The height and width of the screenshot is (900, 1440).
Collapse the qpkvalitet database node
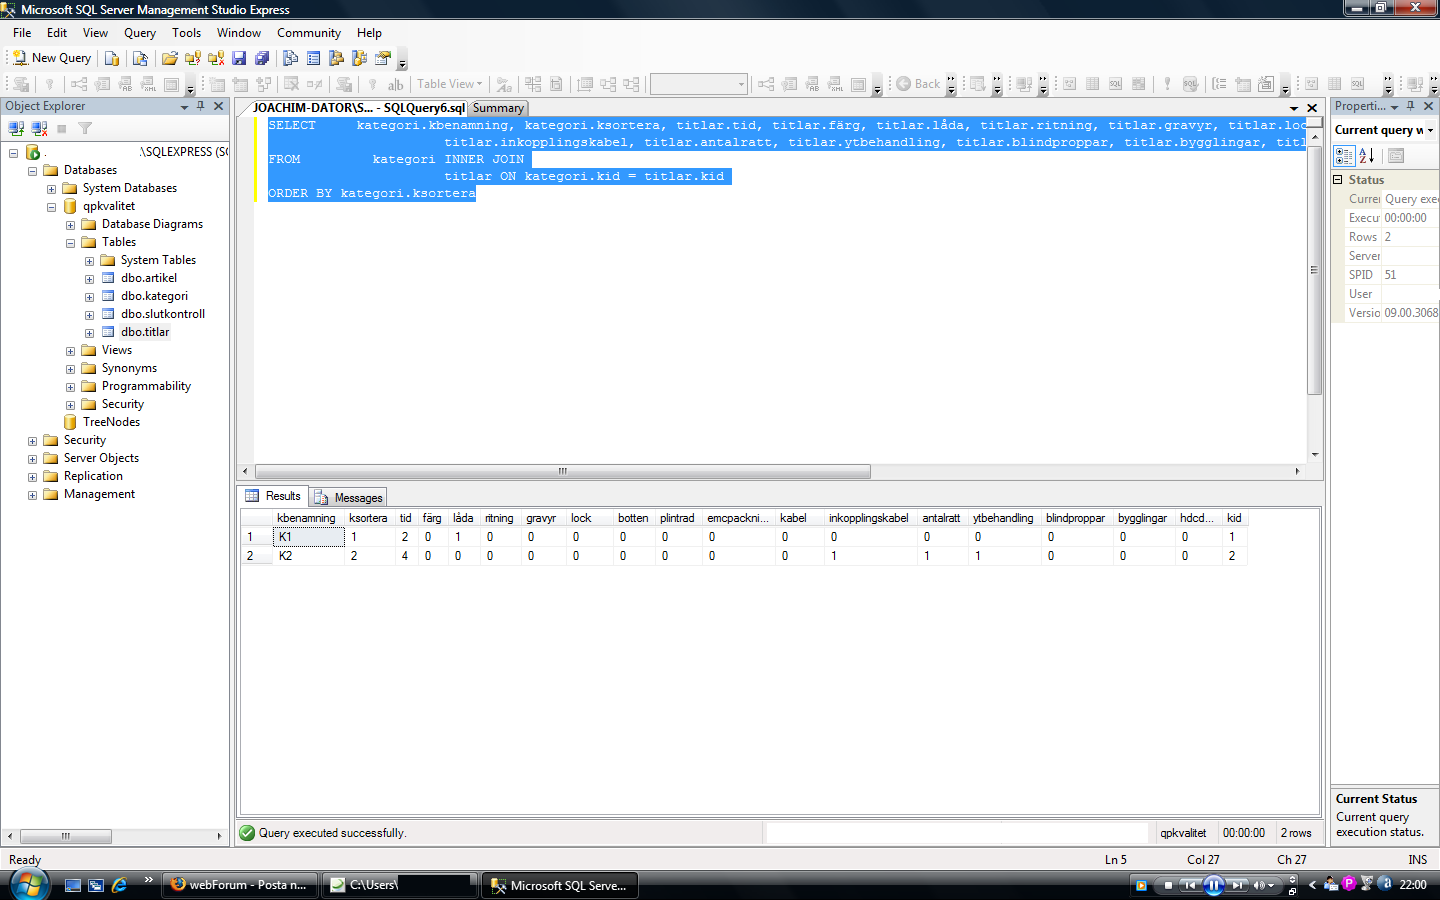[51, 207]
